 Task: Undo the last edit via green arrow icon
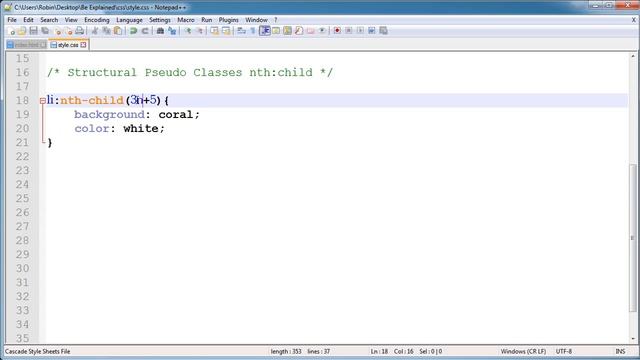133,31
